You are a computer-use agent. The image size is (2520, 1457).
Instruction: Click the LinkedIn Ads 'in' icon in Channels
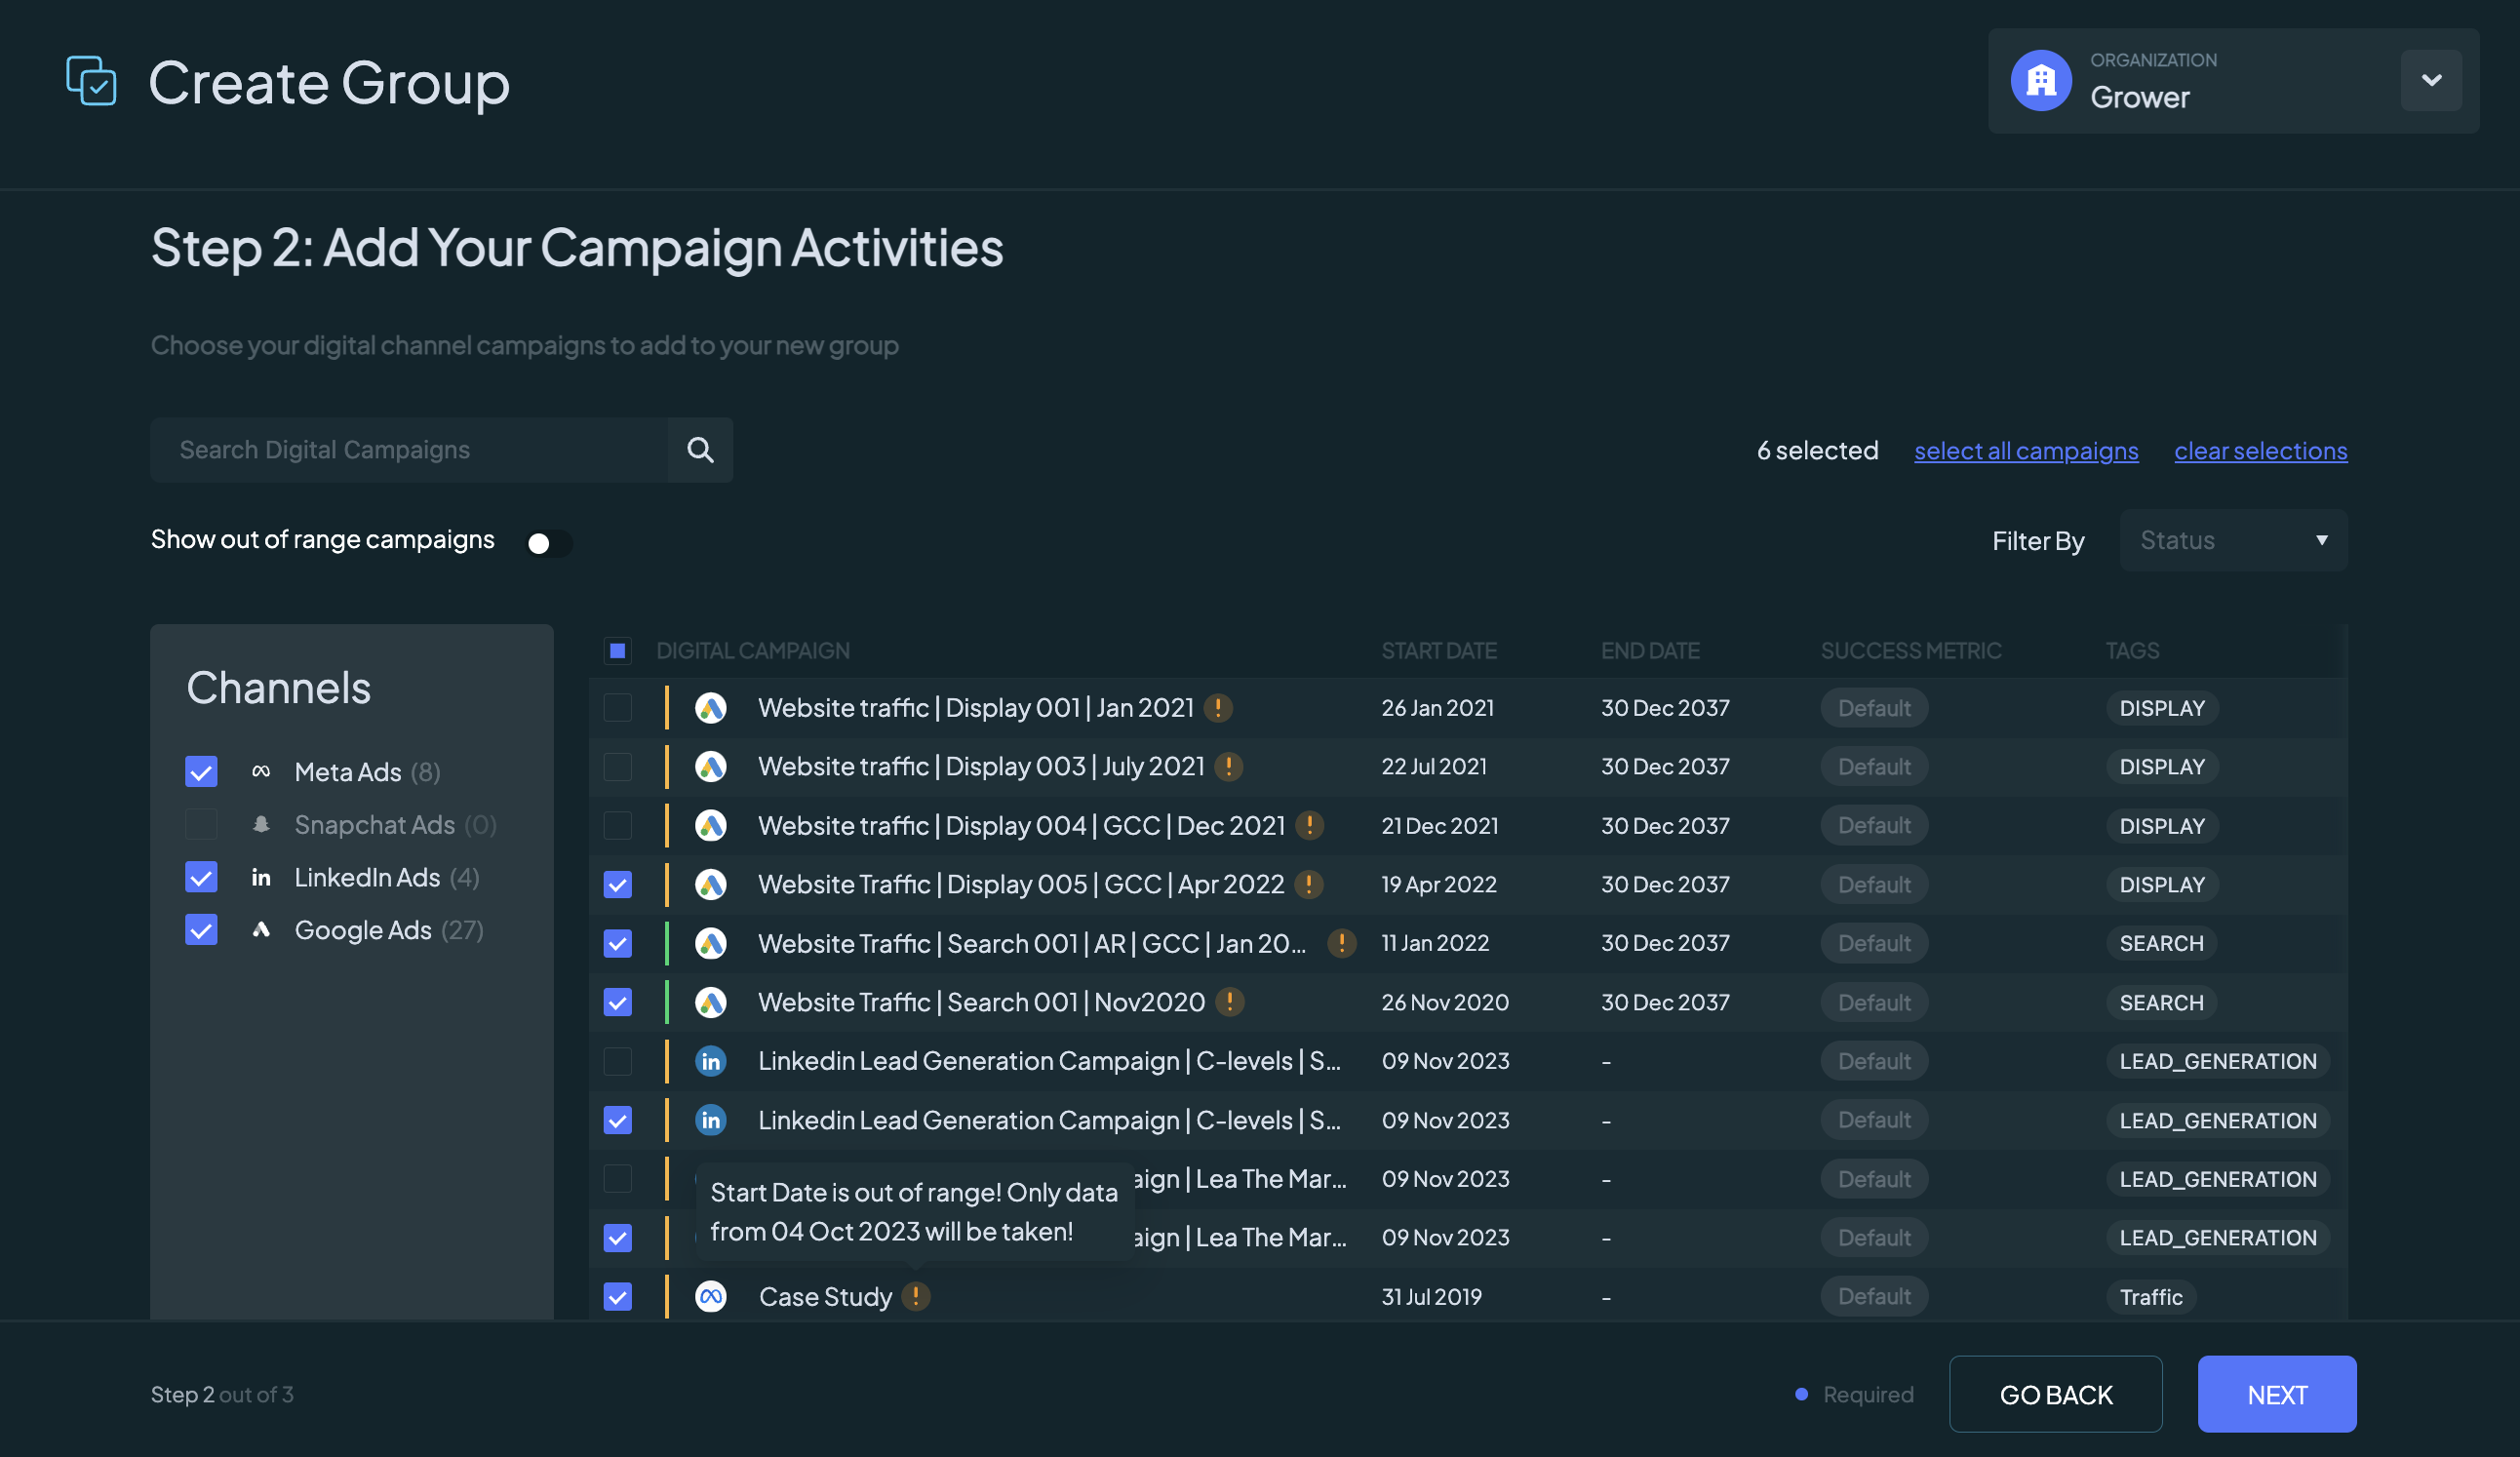click(261, 877)
